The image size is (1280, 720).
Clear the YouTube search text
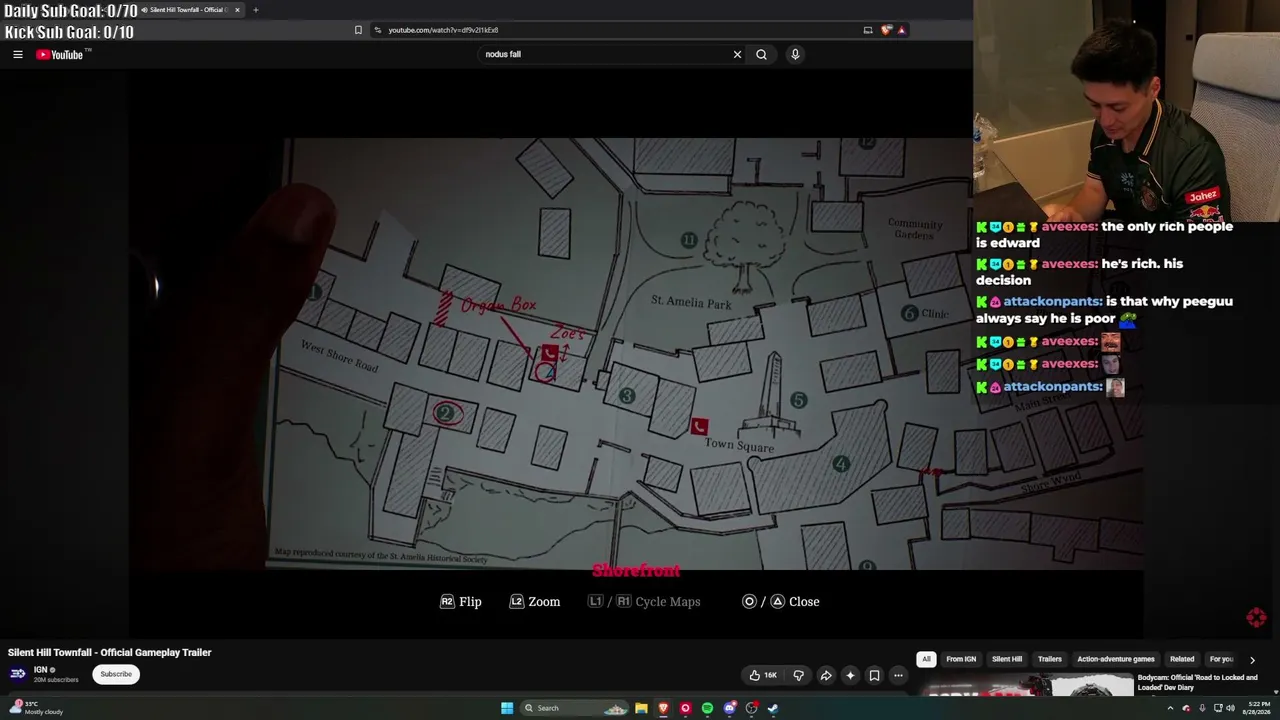(737, 54)
